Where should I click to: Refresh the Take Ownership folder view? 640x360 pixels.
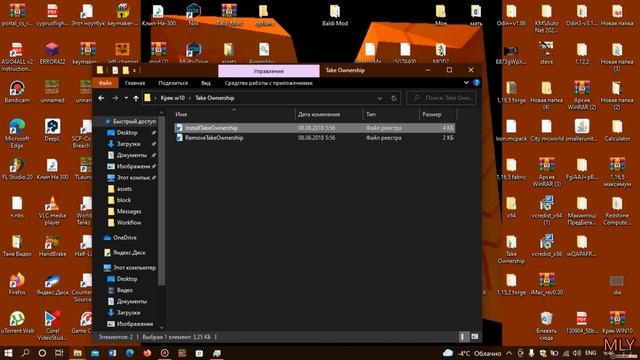(x=393, y=98)
